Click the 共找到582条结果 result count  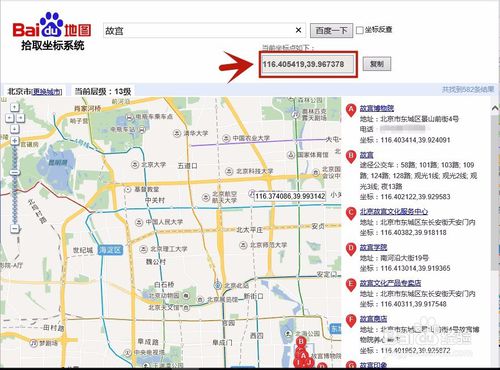(468, 89)
